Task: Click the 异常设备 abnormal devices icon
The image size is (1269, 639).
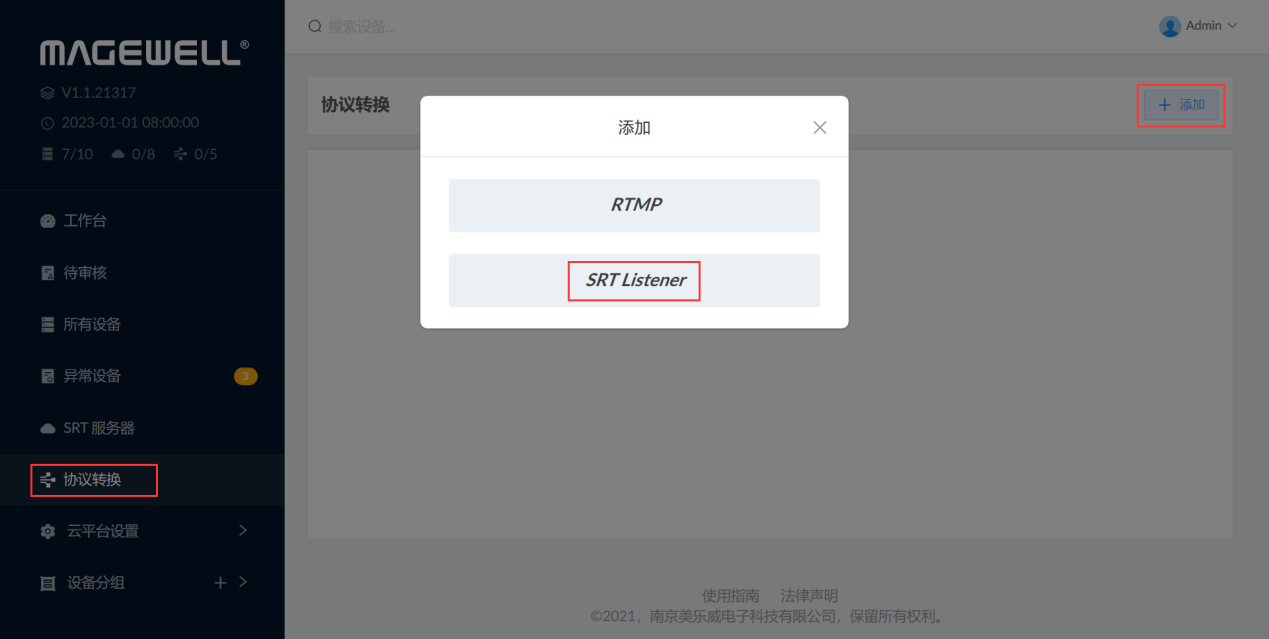Action: tap(47, 377)
